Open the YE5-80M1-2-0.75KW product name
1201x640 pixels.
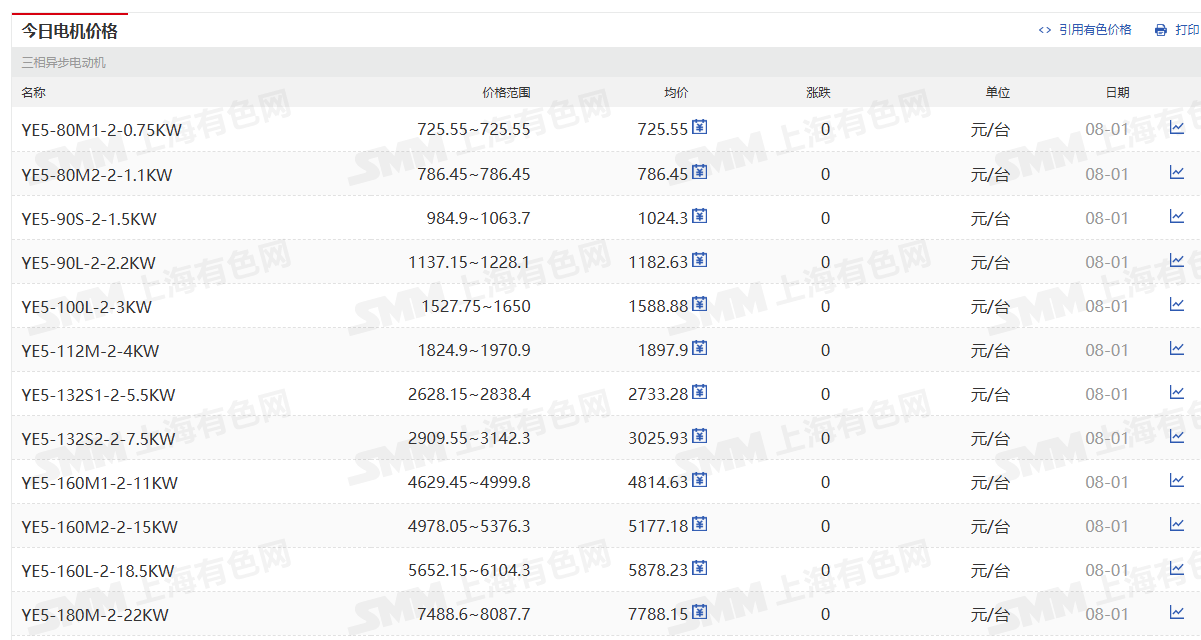[102, 130]
